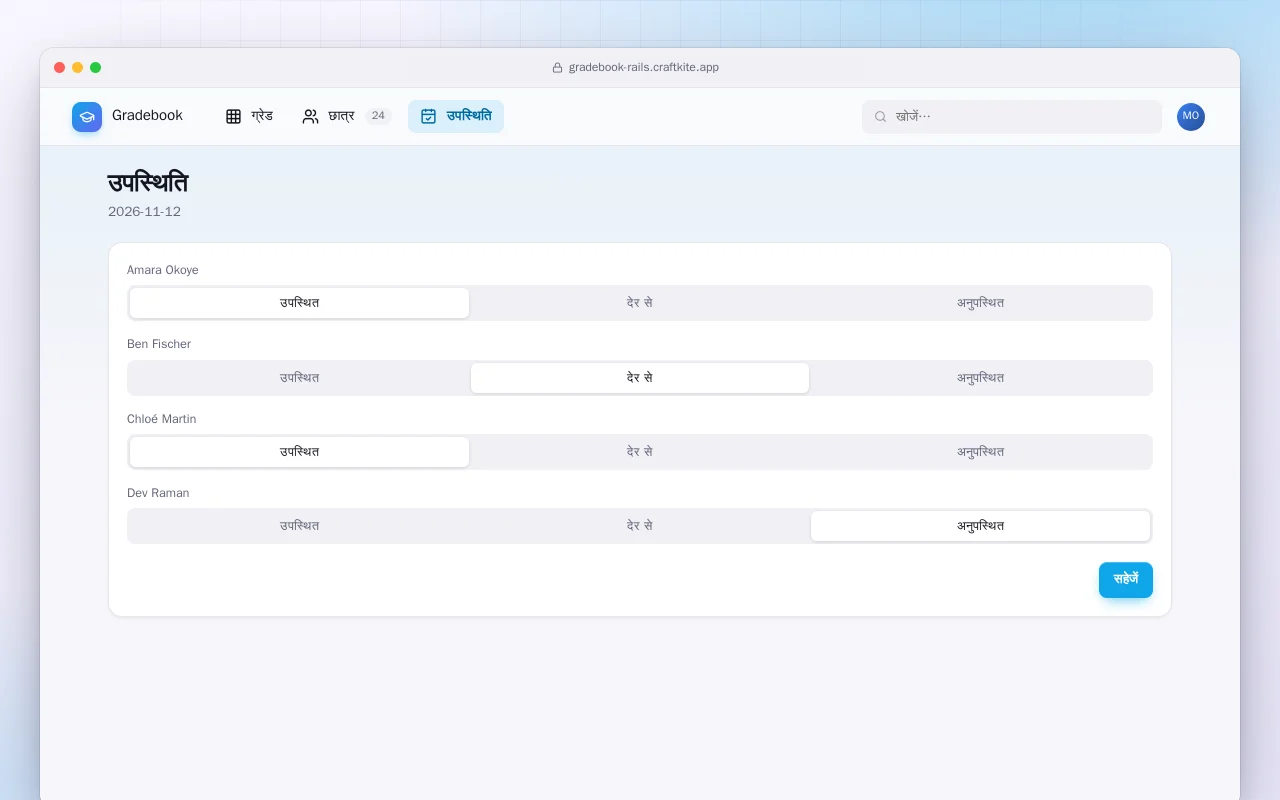Click the date 2026-11-12
Image resolution: width=1280 pixels, height=800 pixels.
click(144, 212)
